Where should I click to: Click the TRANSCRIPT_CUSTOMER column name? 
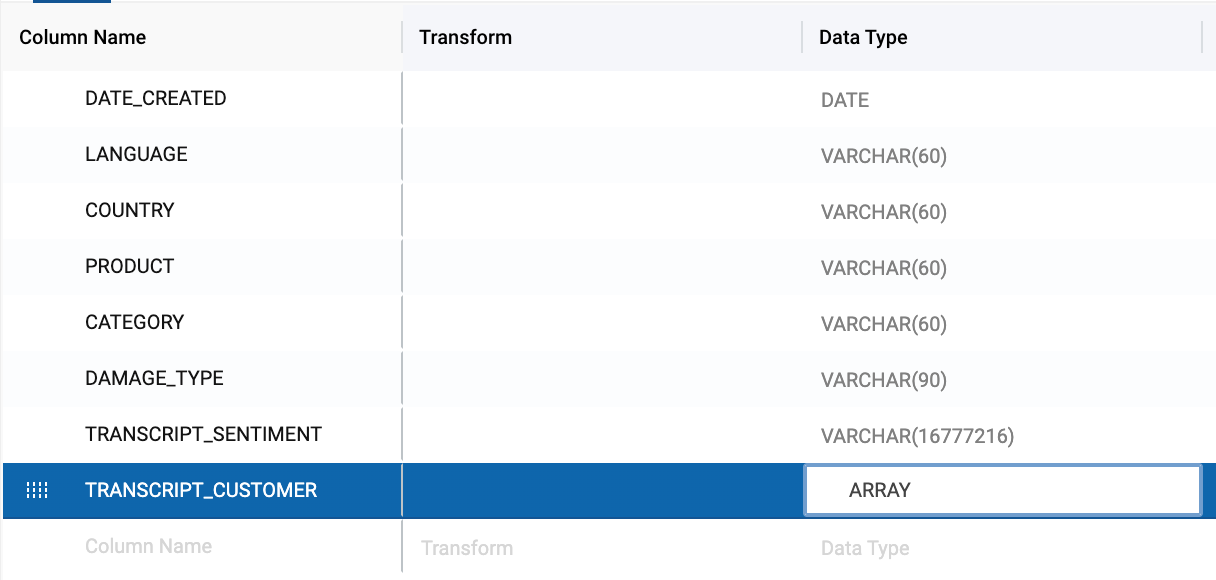point(201,490)
